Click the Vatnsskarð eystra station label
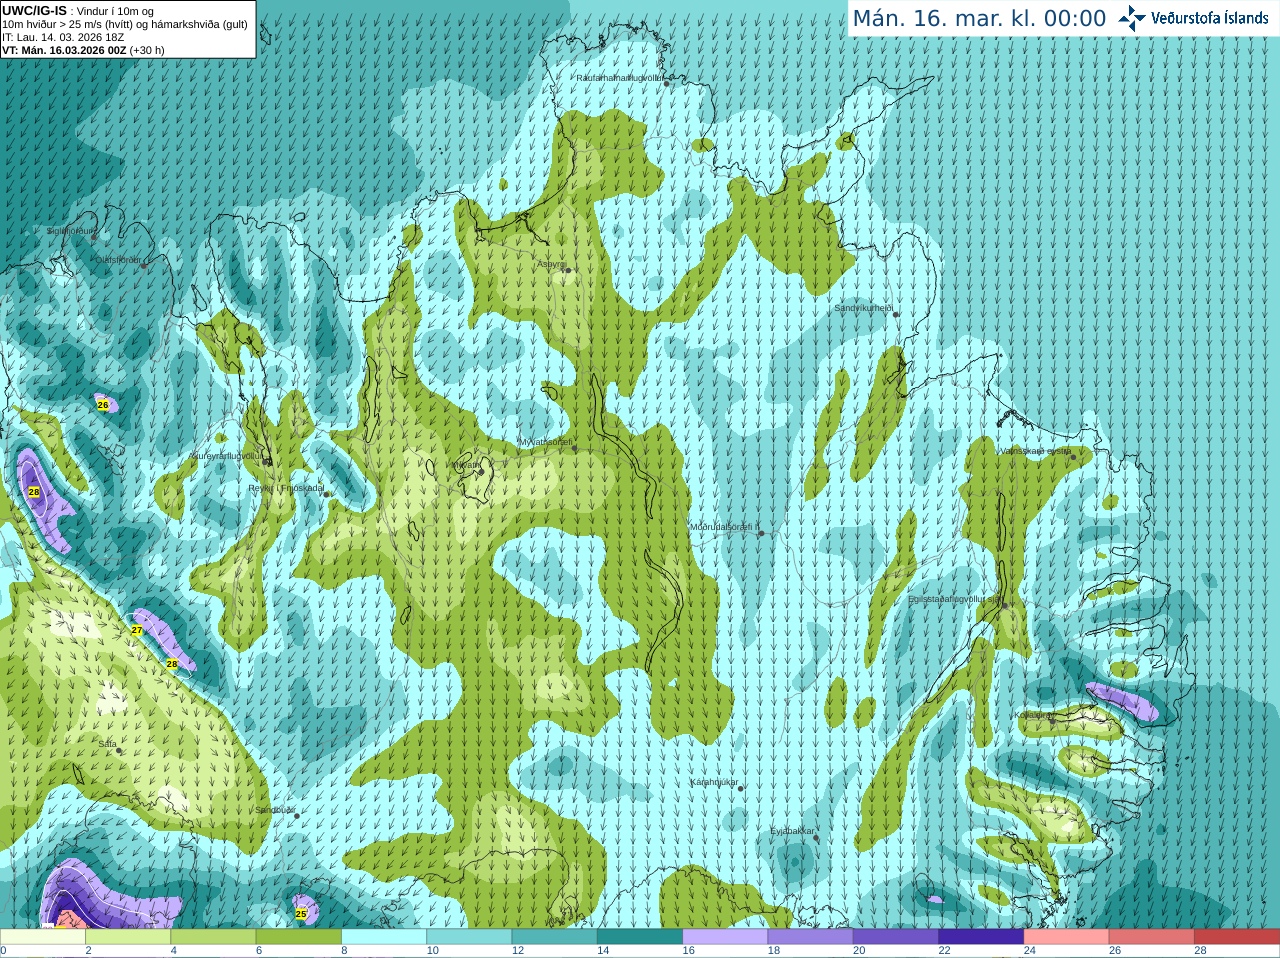This screenshot has height=958, width=1280. [1036, 451]
